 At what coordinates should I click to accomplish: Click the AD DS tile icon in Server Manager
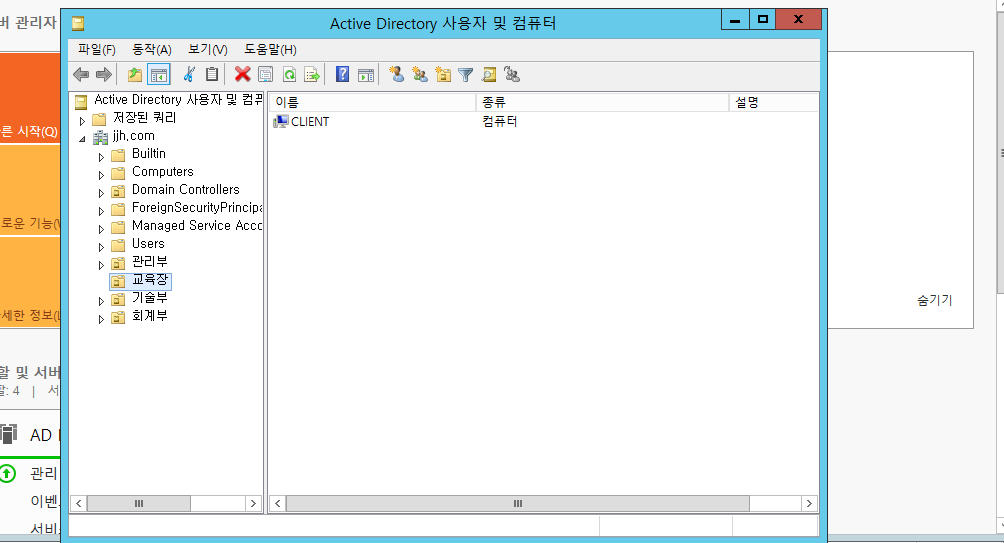8,434
